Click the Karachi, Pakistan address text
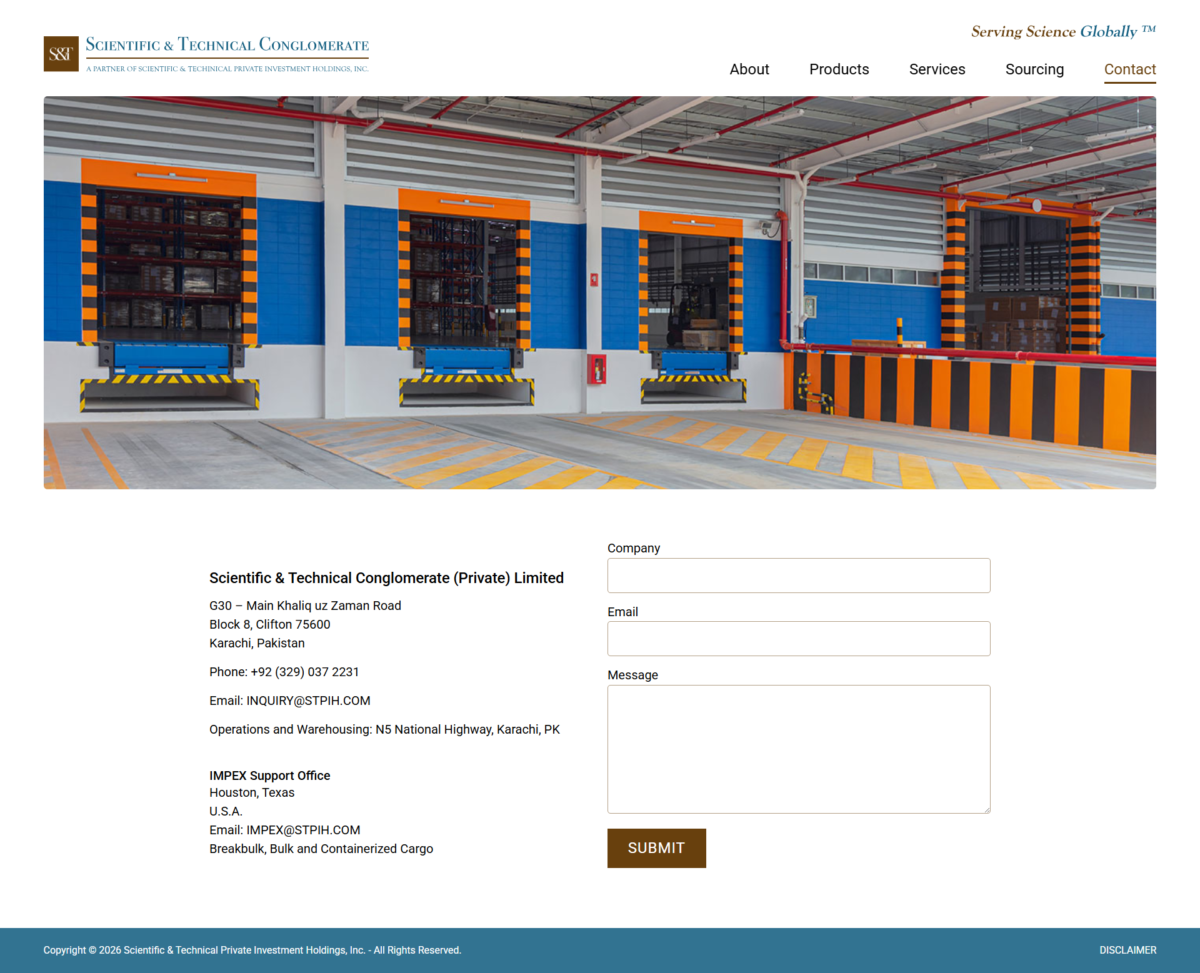This screenshot has height=973, width=1200. pos(257,643)
